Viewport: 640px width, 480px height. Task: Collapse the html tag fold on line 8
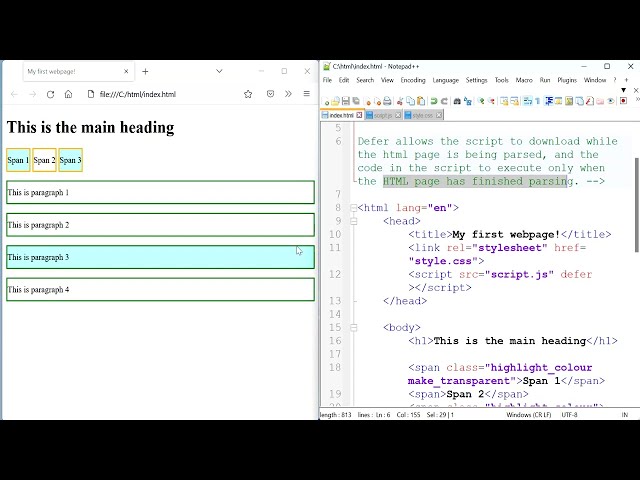point(353,208)
